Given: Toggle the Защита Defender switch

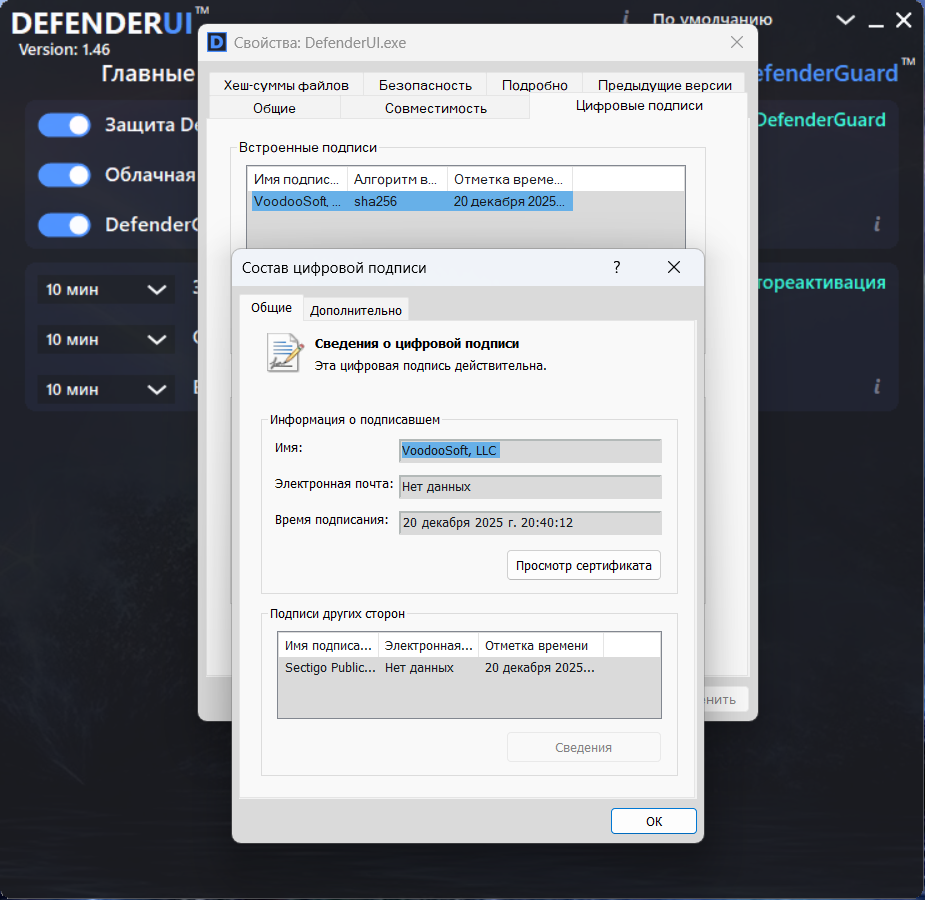Looking at the screenshot, I should coord(64,125).
